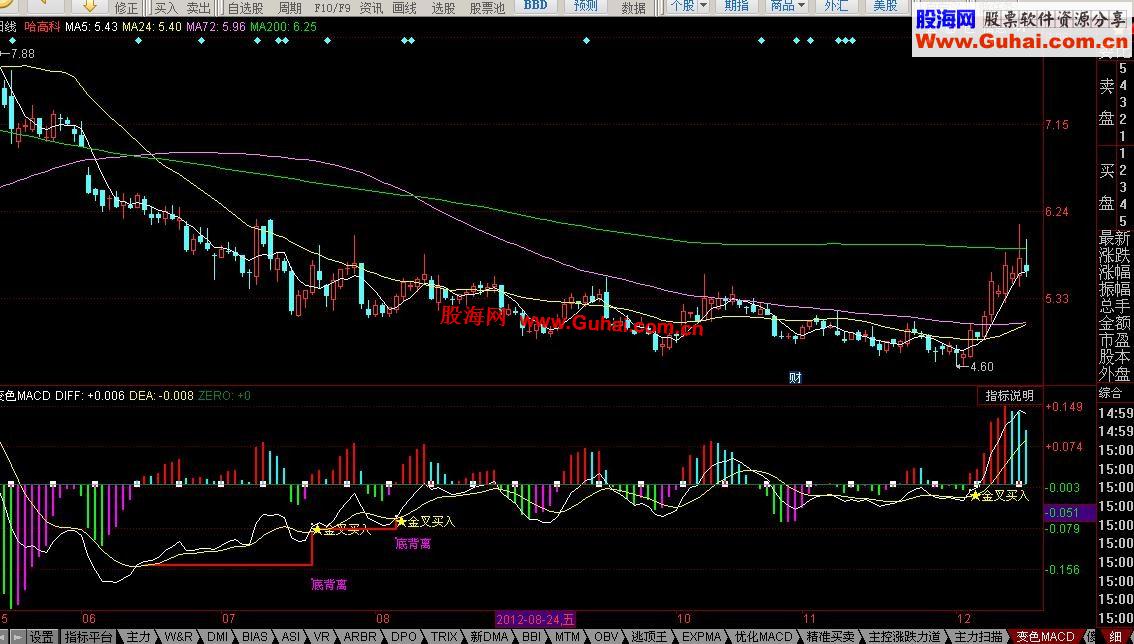1134x644 pixels.
Task: Open the 指标平台 tab
Action: (x=88, y=637)
